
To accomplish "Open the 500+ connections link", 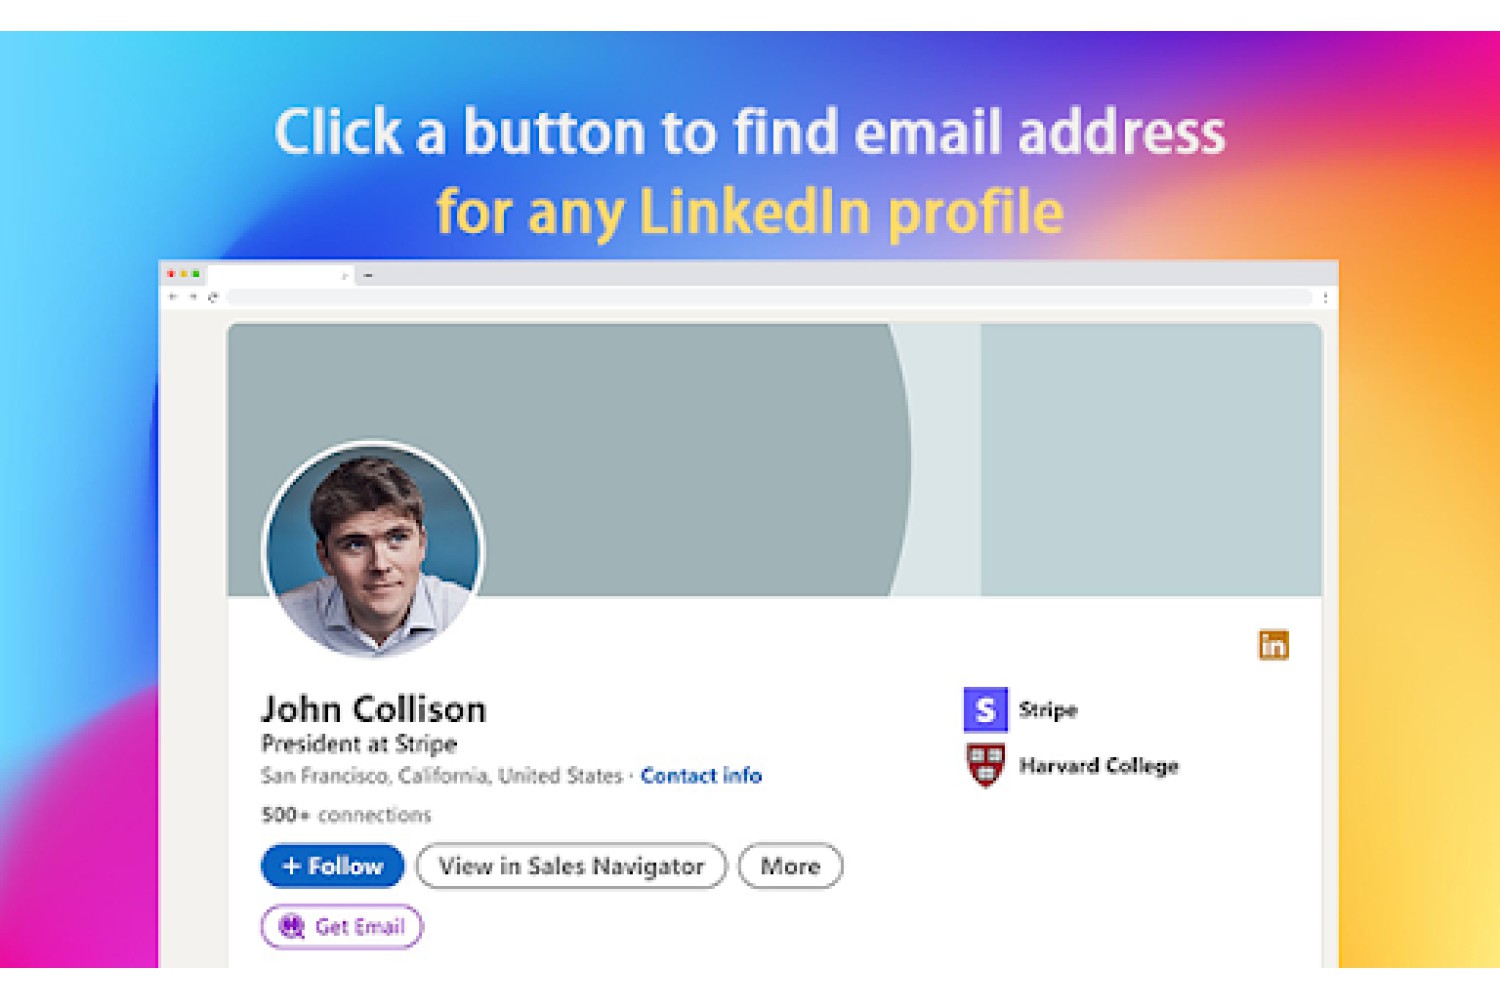I will [x=346, y=815].
